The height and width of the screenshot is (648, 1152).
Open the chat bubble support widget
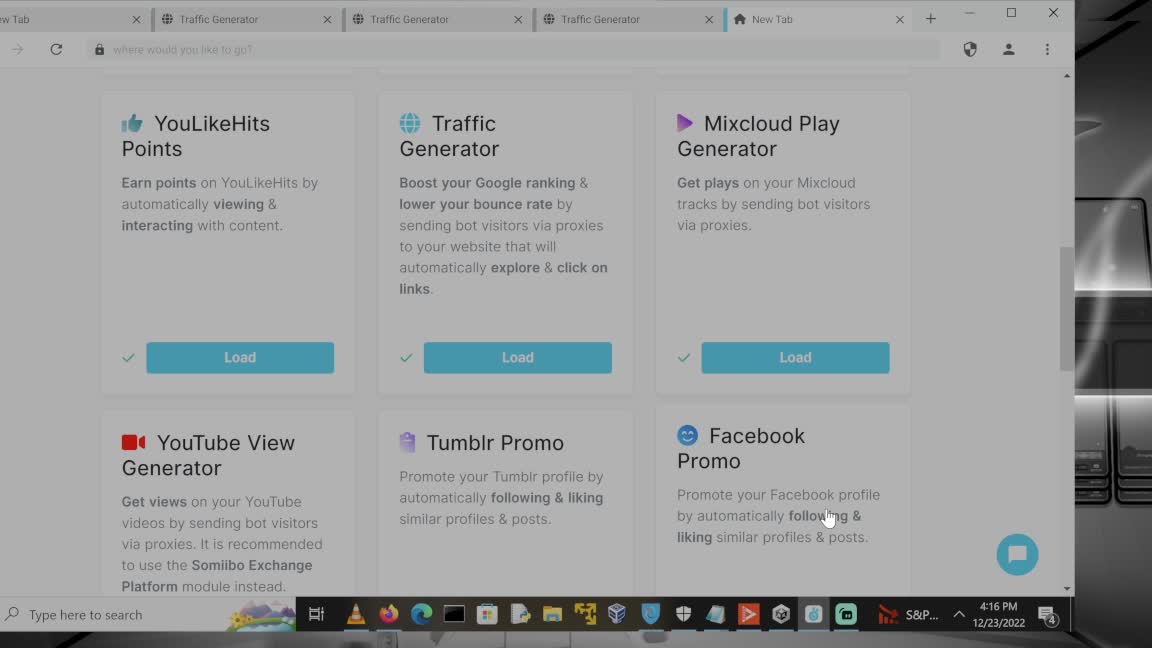click(1017, 554)
